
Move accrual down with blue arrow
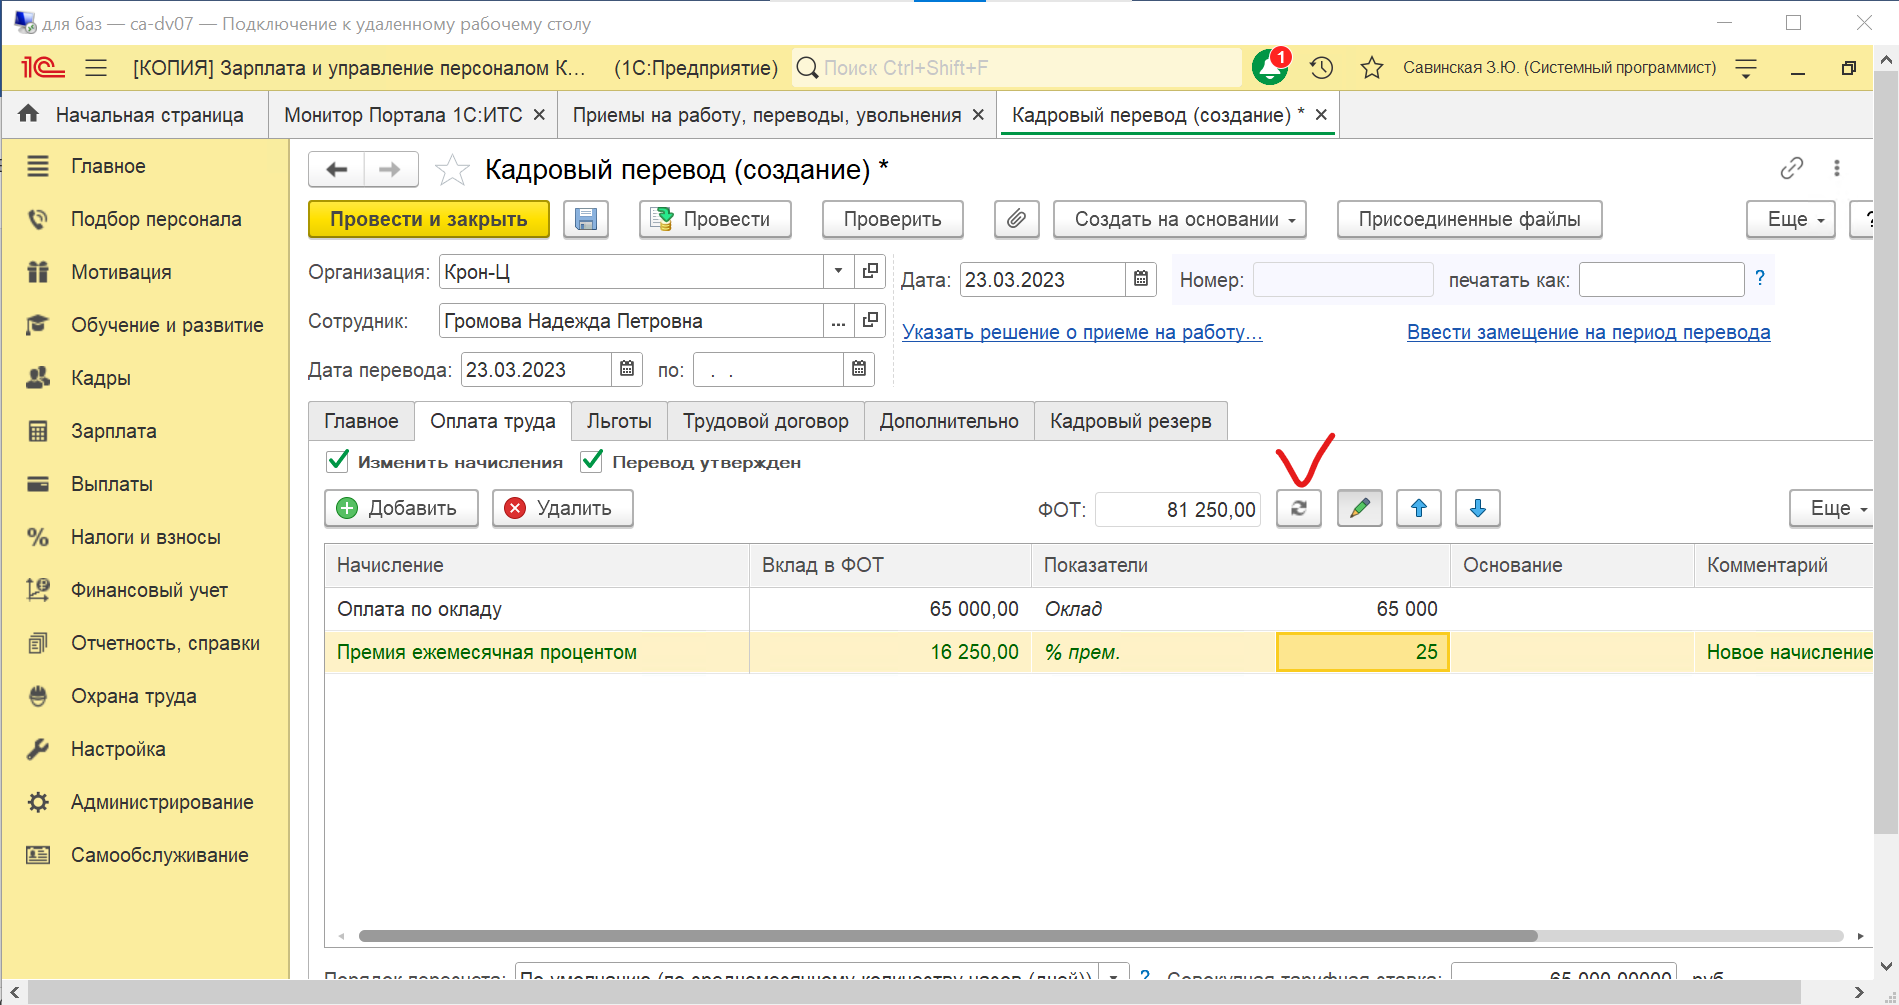tap(1477, 508)
